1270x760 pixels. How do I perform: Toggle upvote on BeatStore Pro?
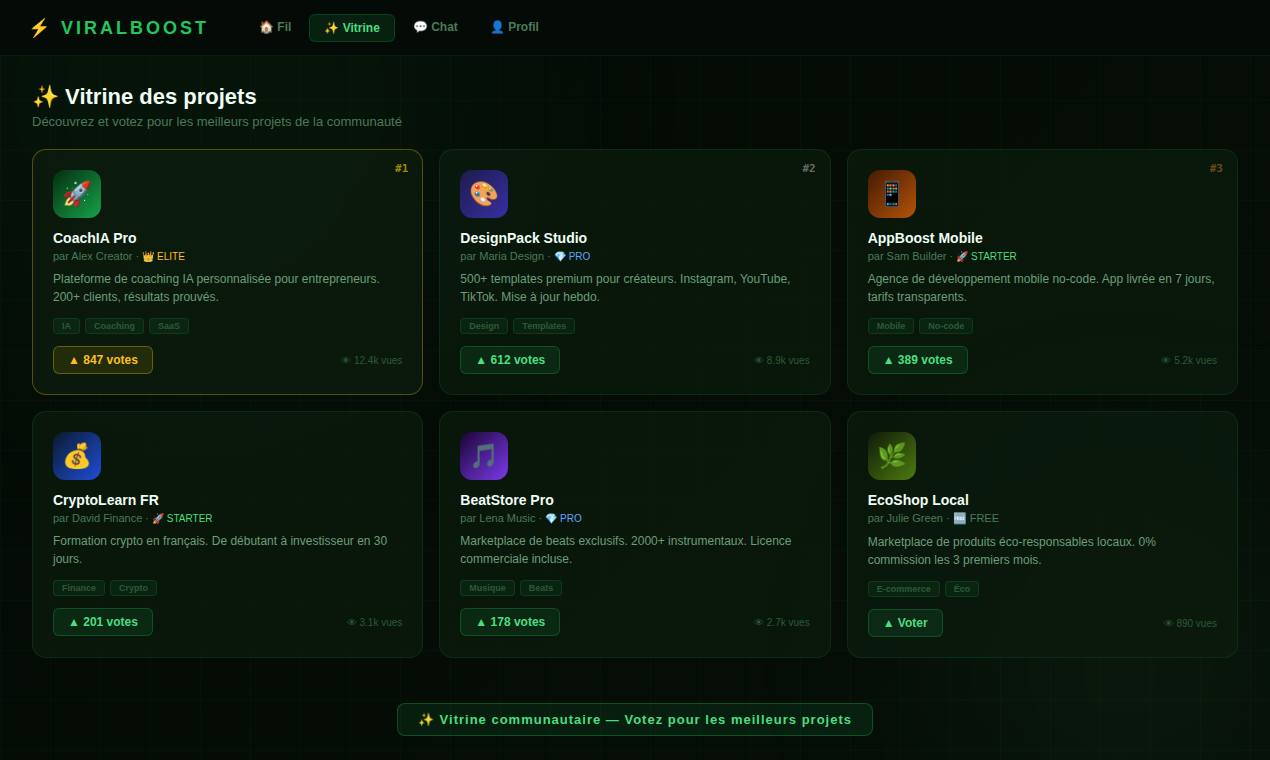point(510,622)
